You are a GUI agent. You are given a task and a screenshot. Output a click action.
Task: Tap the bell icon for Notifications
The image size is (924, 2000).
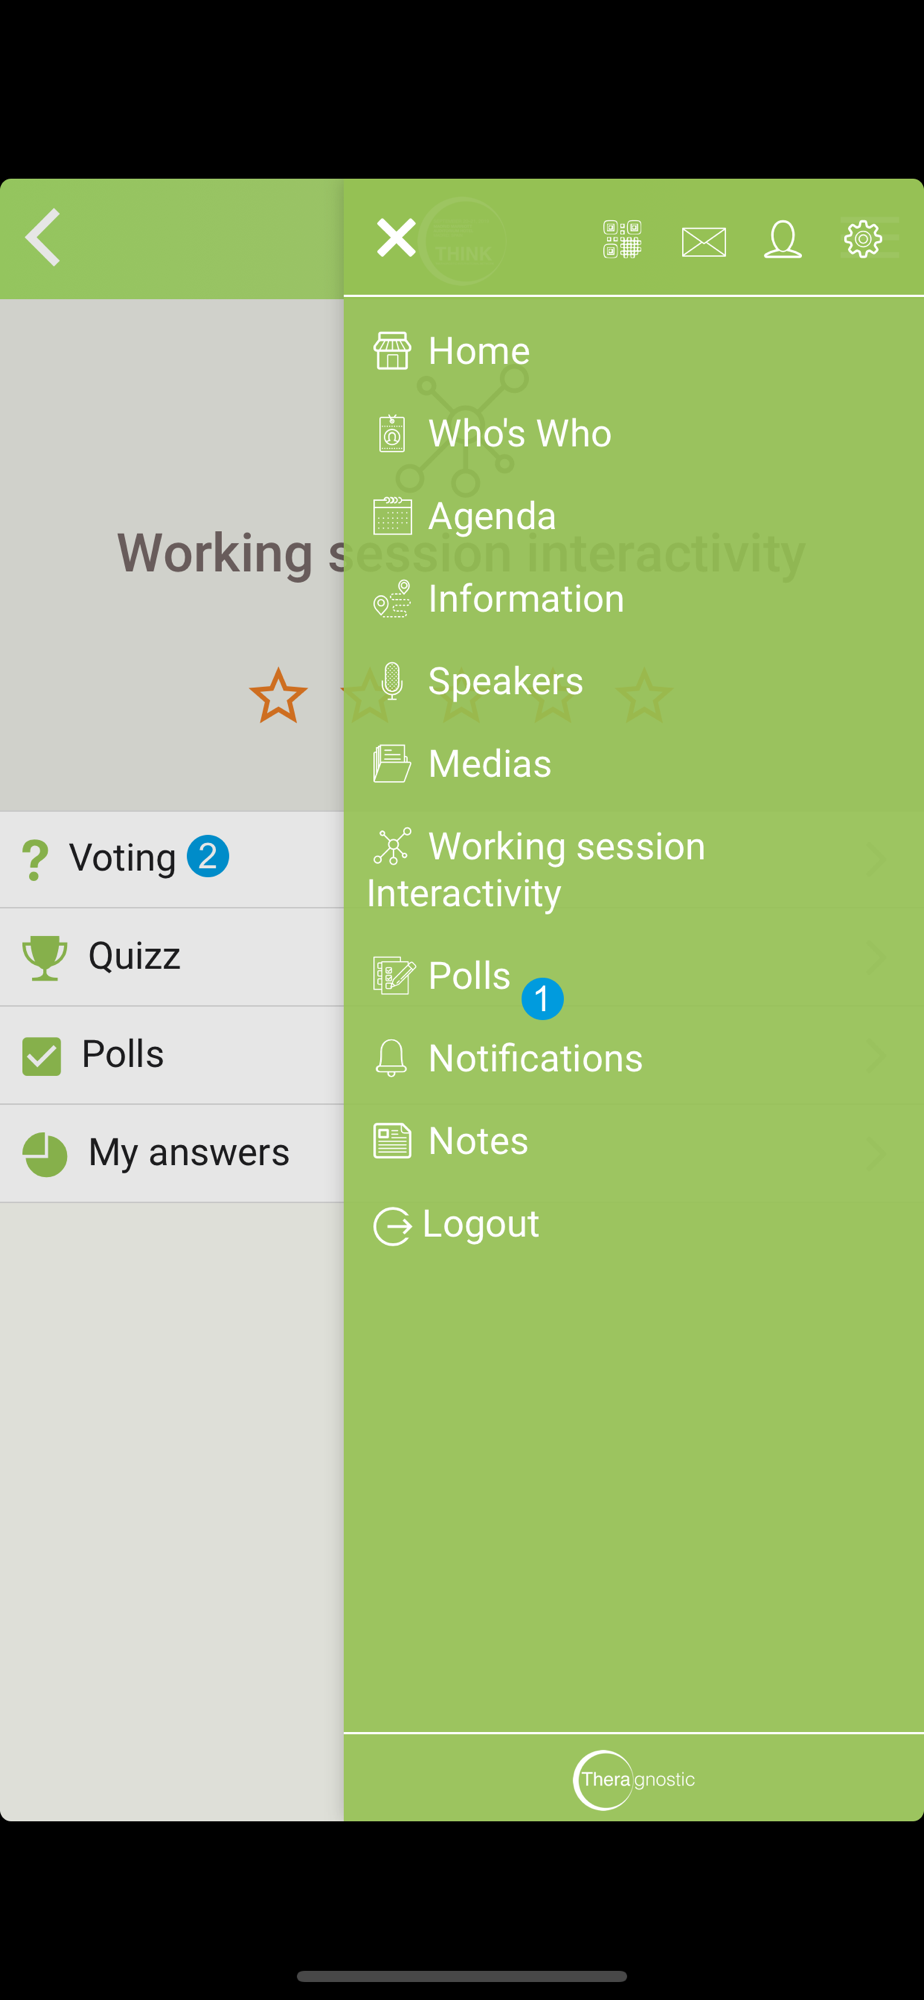click(391, 1058)
